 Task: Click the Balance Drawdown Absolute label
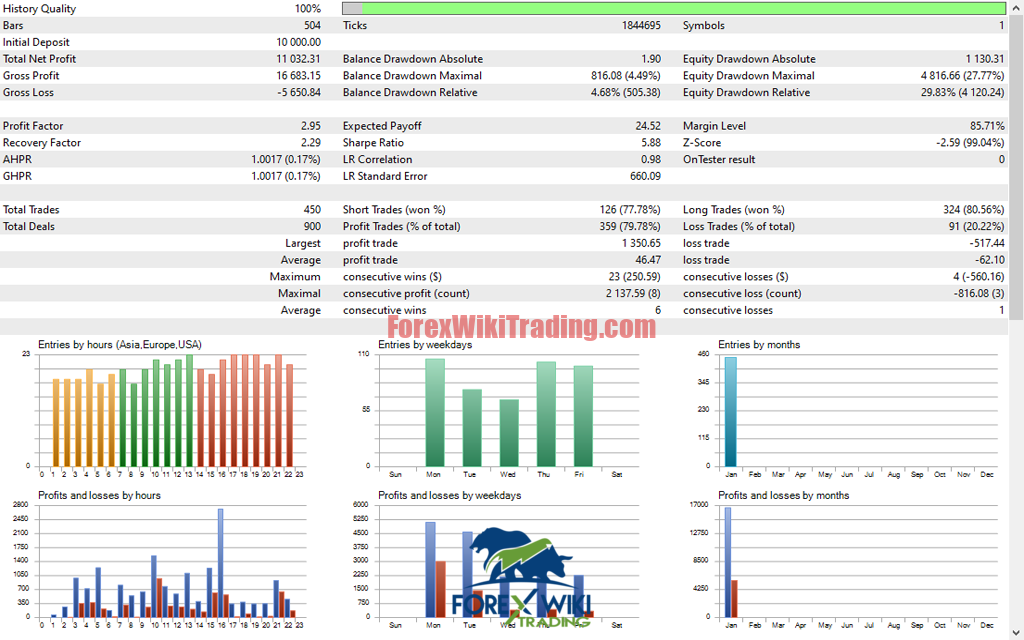pyautogui.click(x=413, y=59)
